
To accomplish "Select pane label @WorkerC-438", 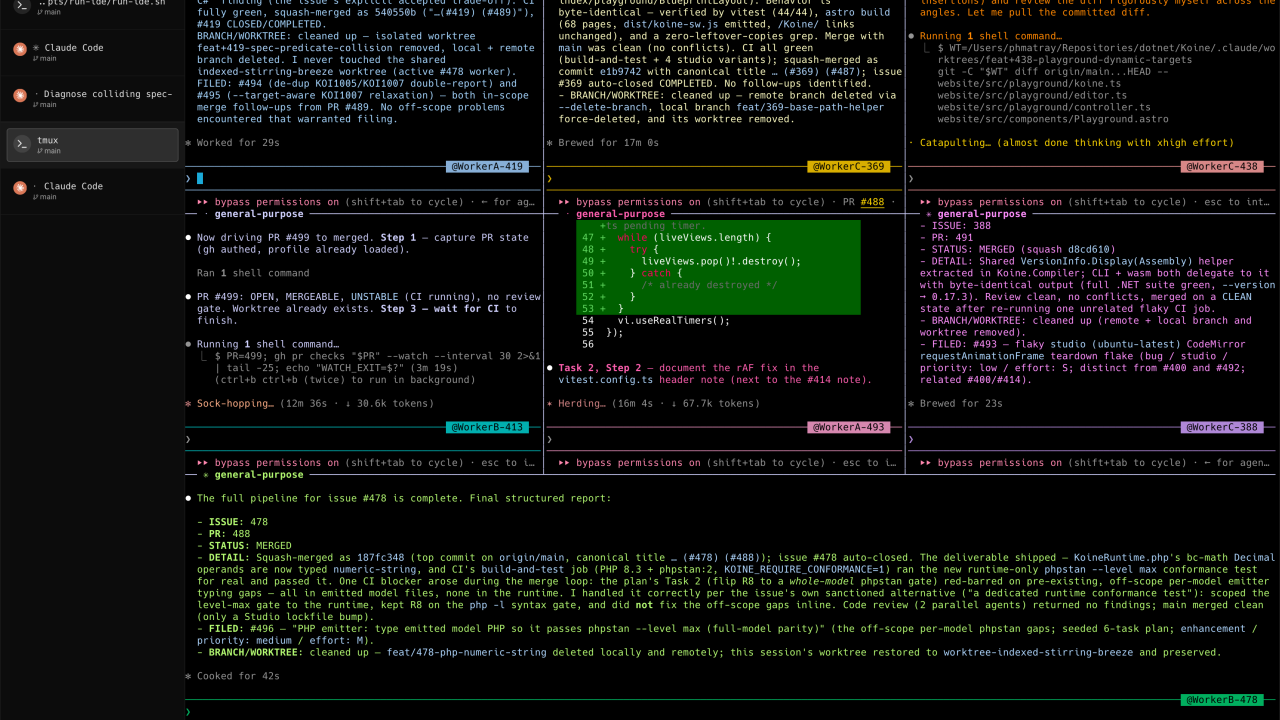I will click(x=1222, y=166).
